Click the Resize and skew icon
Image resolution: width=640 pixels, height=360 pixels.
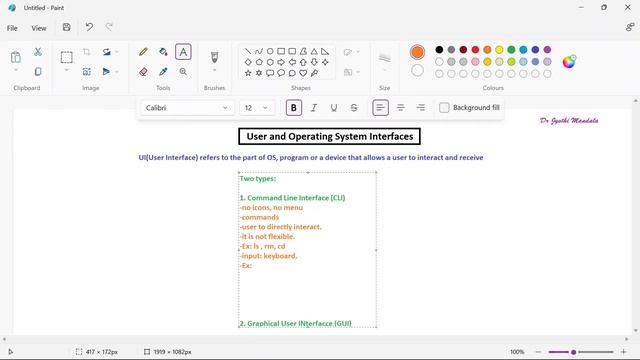tap(87, 71)
